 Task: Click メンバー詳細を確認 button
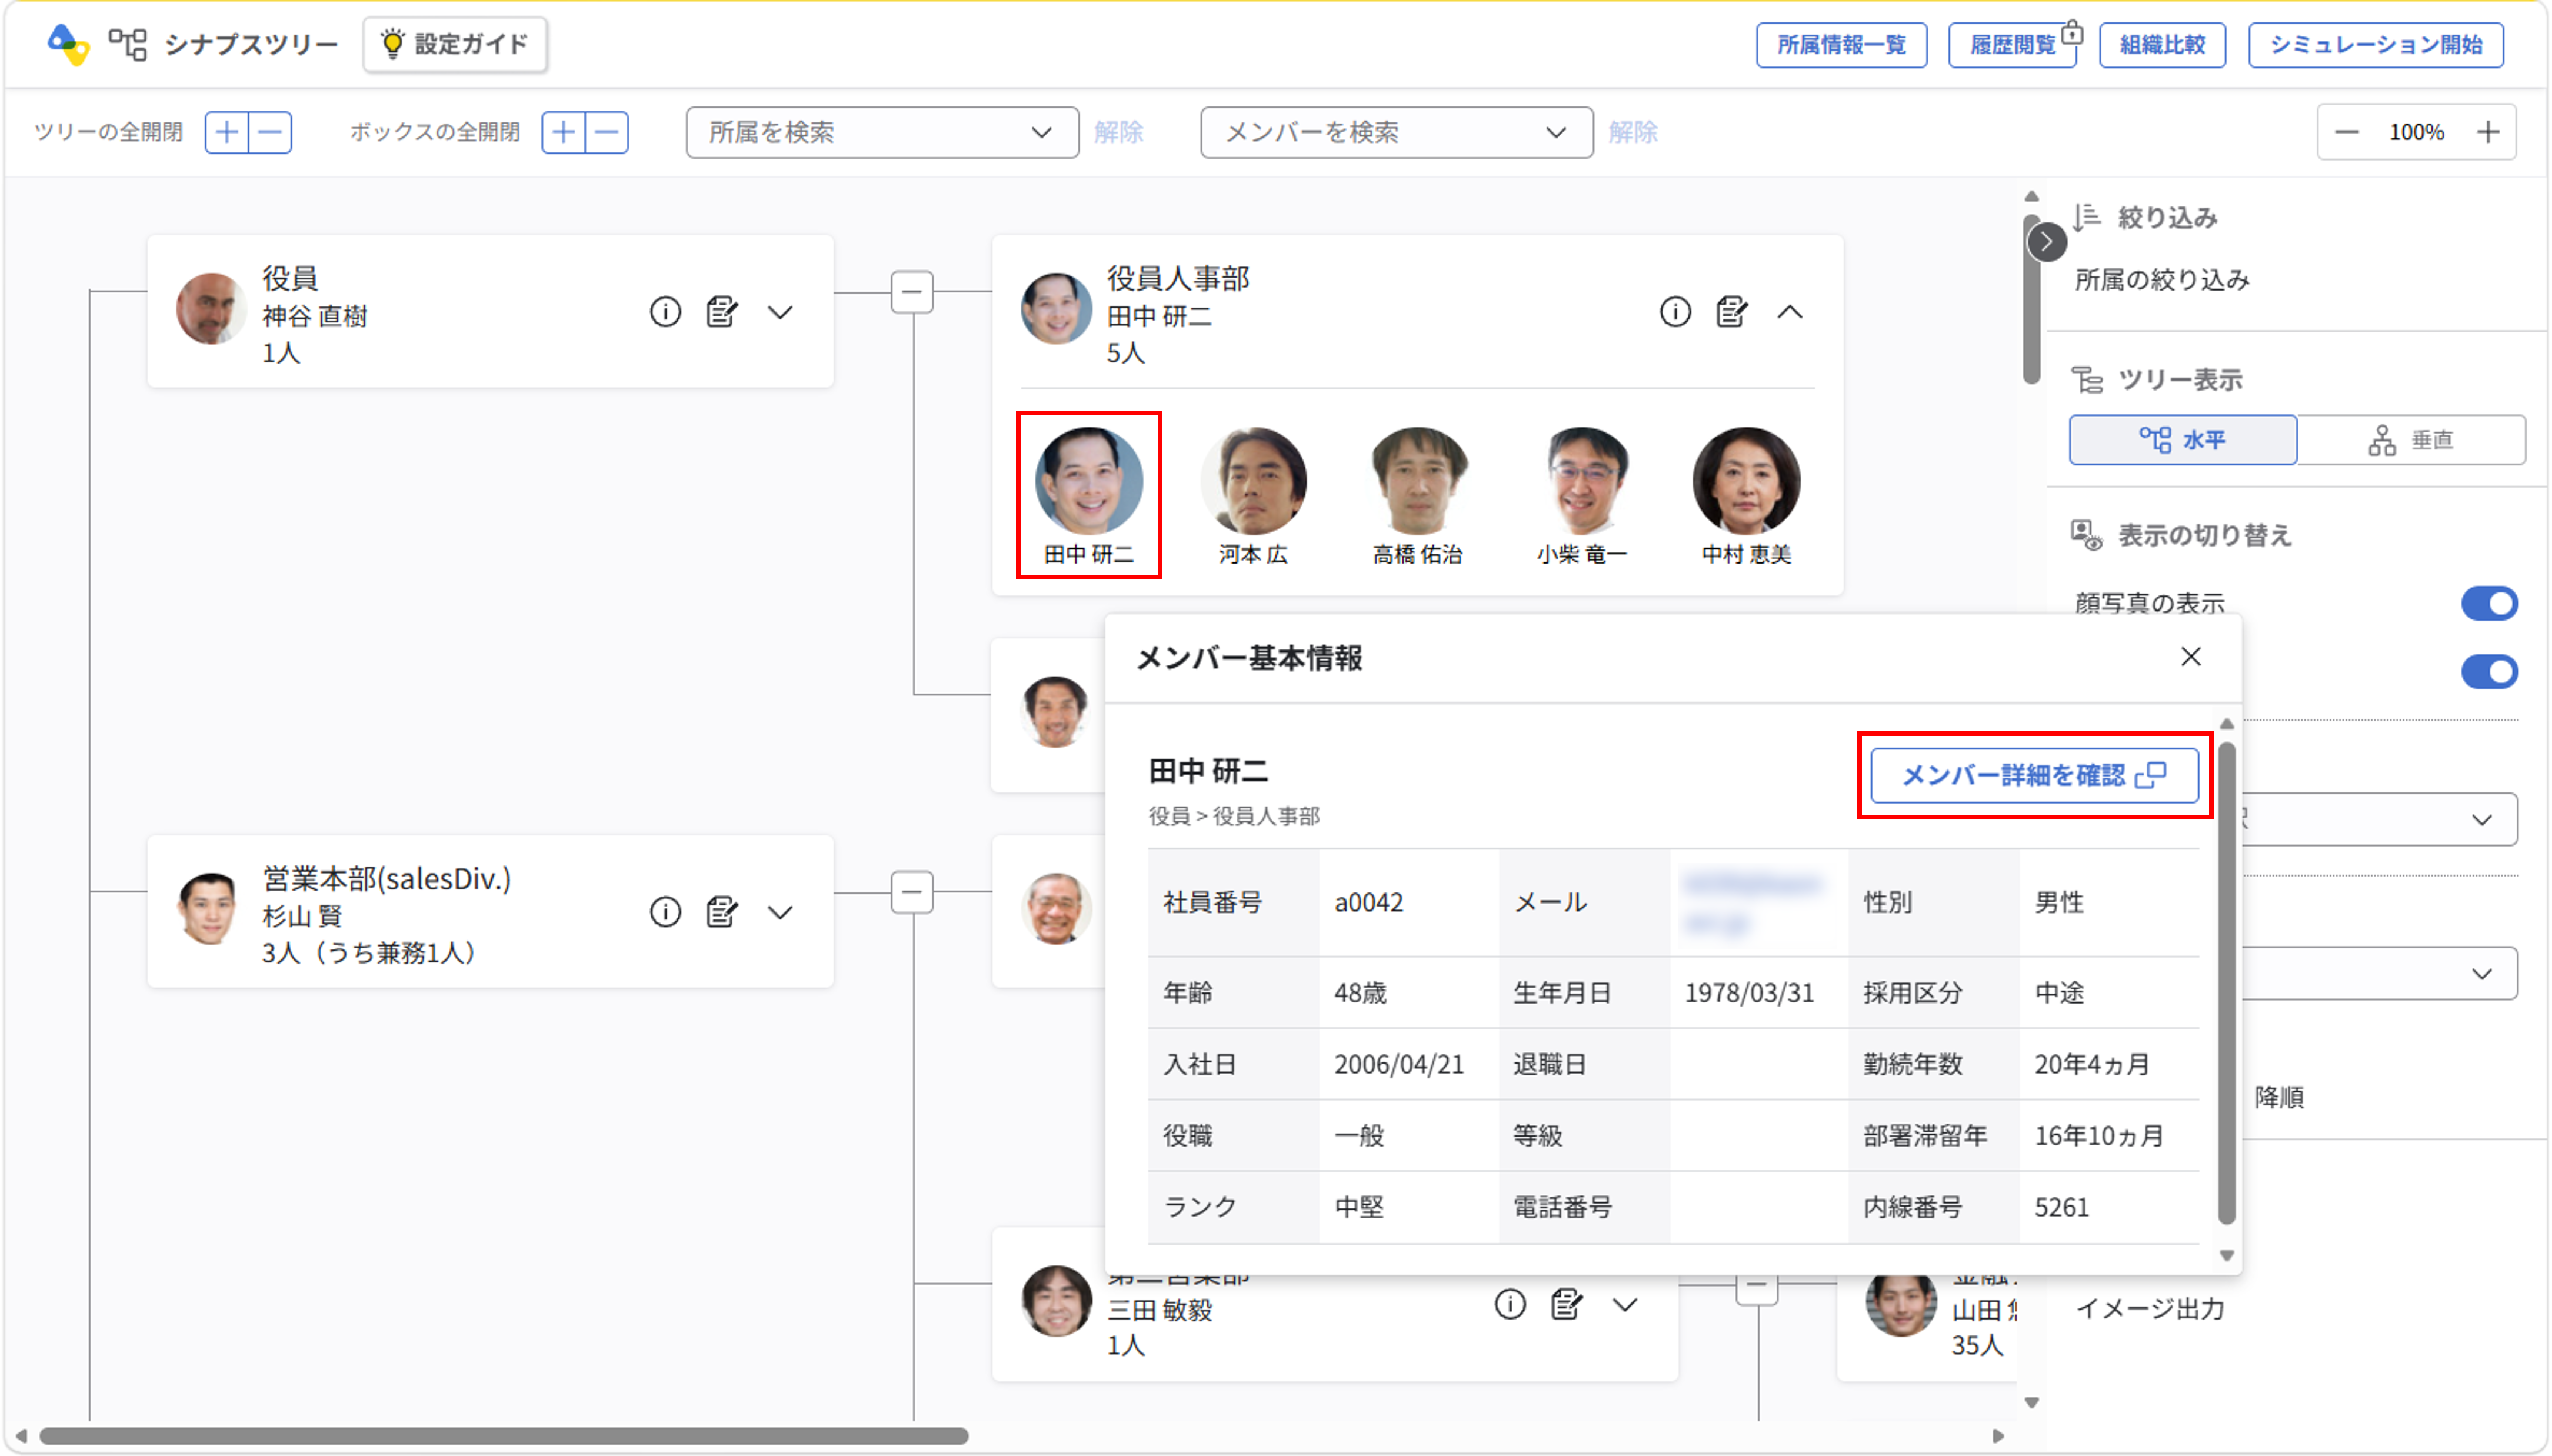2034,775
